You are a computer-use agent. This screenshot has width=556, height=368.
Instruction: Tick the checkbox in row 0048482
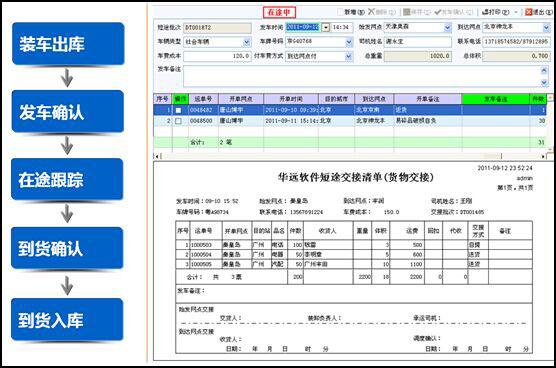coord(178,110)
